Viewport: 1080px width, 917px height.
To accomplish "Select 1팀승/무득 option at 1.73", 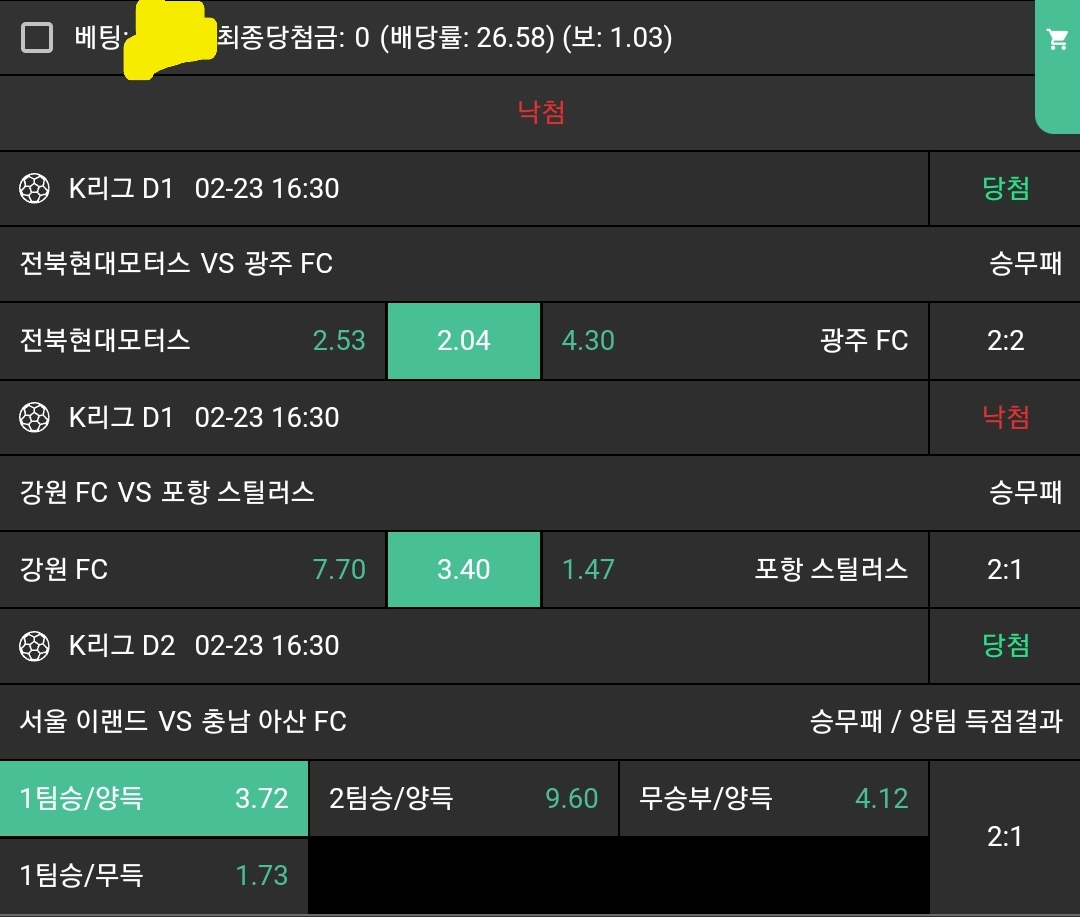I will [154, 875].
